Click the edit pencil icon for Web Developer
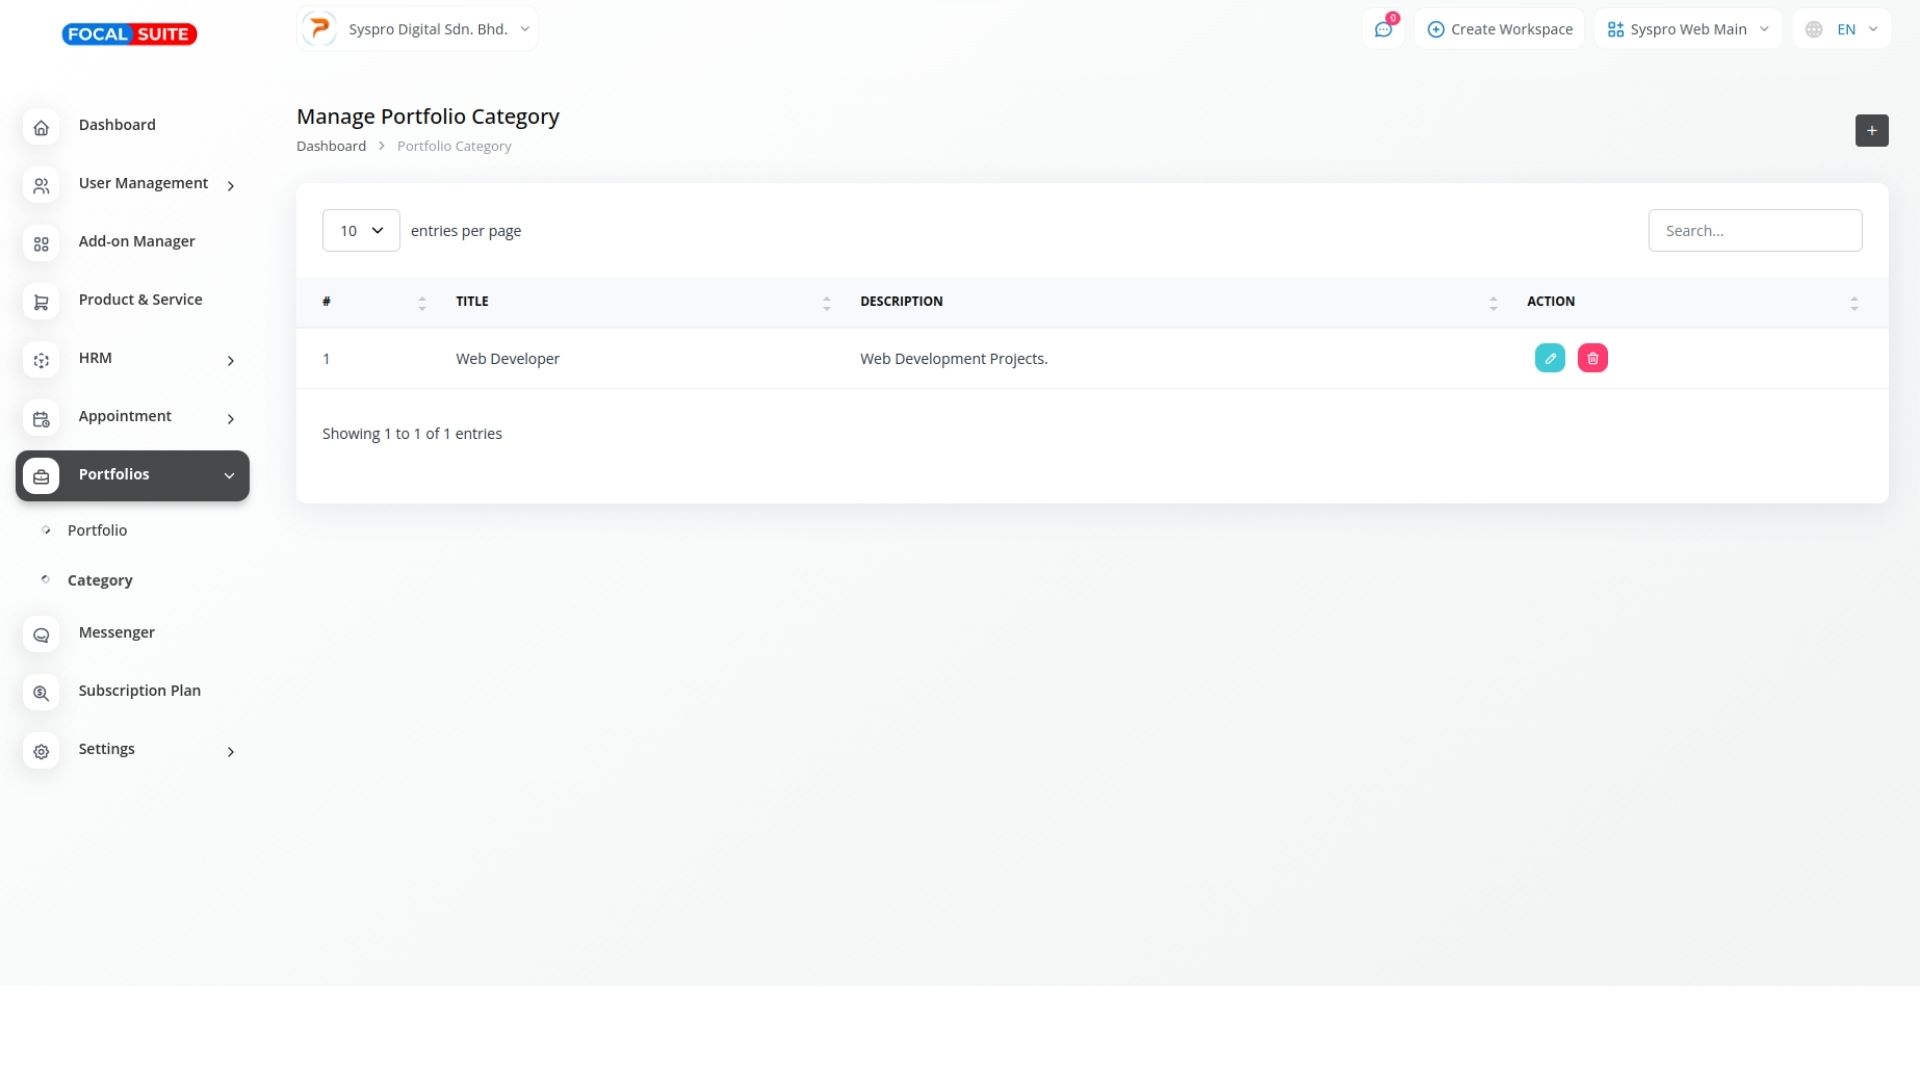The image size is (1920, 1080). pyautogui.click(x=1549, y=358)
